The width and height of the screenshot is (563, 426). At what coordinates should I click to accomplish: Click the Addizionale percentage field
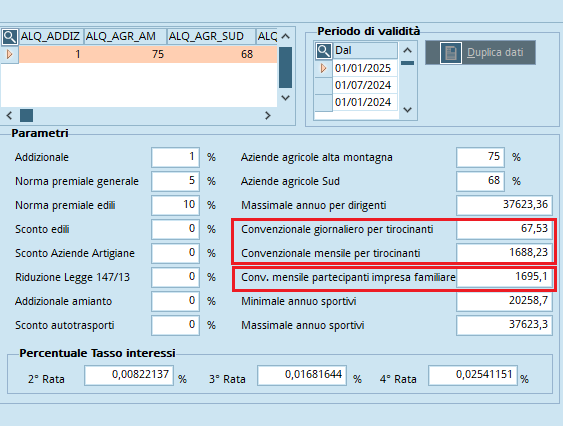(175, 157)
